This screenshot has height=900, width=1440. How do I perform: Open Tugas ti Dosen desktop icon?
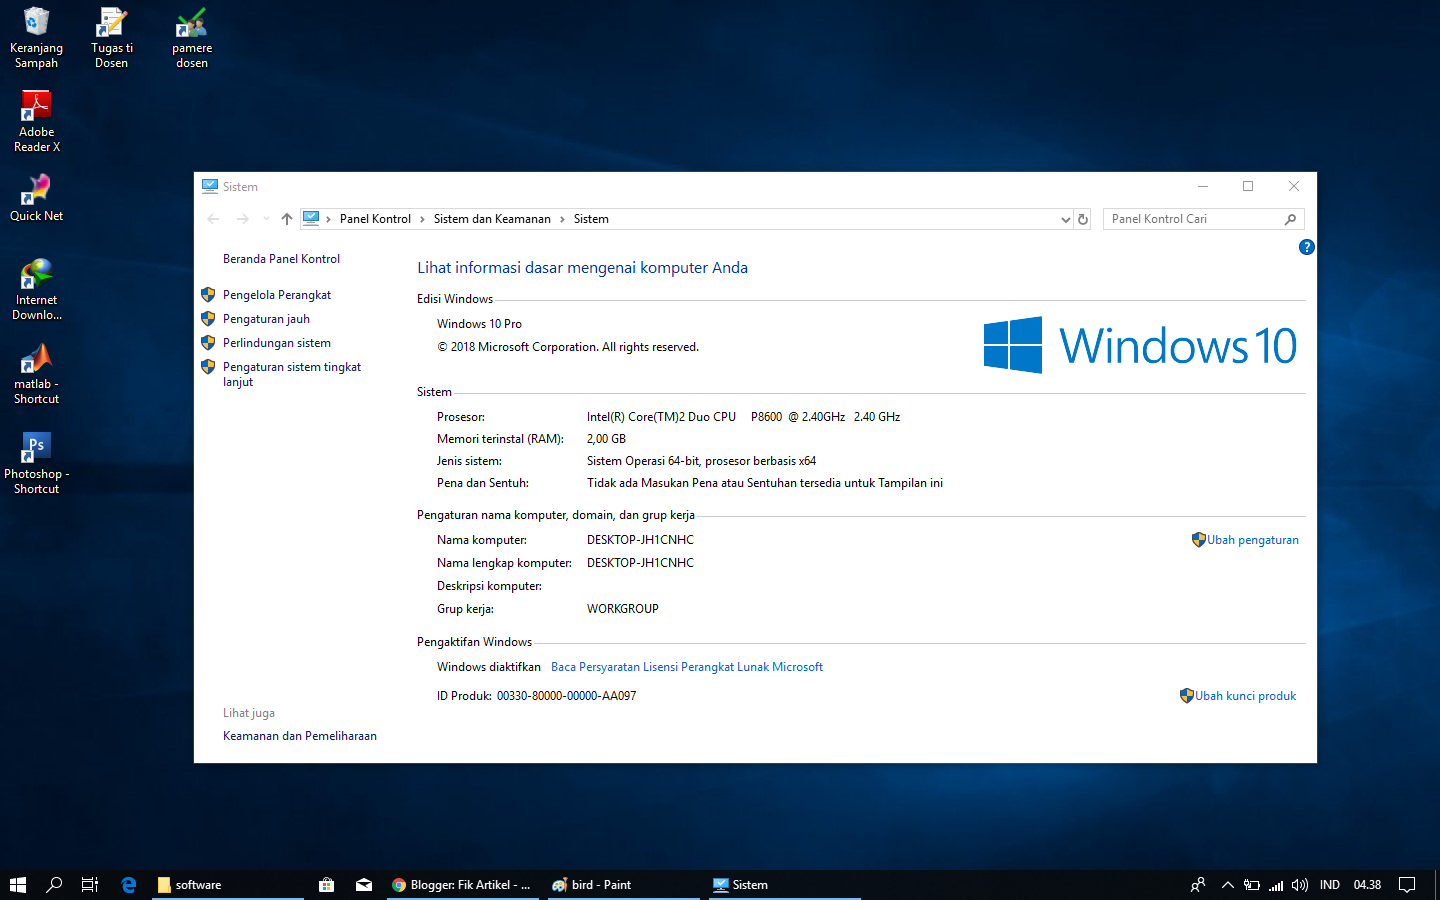click(x=111, y=38)
